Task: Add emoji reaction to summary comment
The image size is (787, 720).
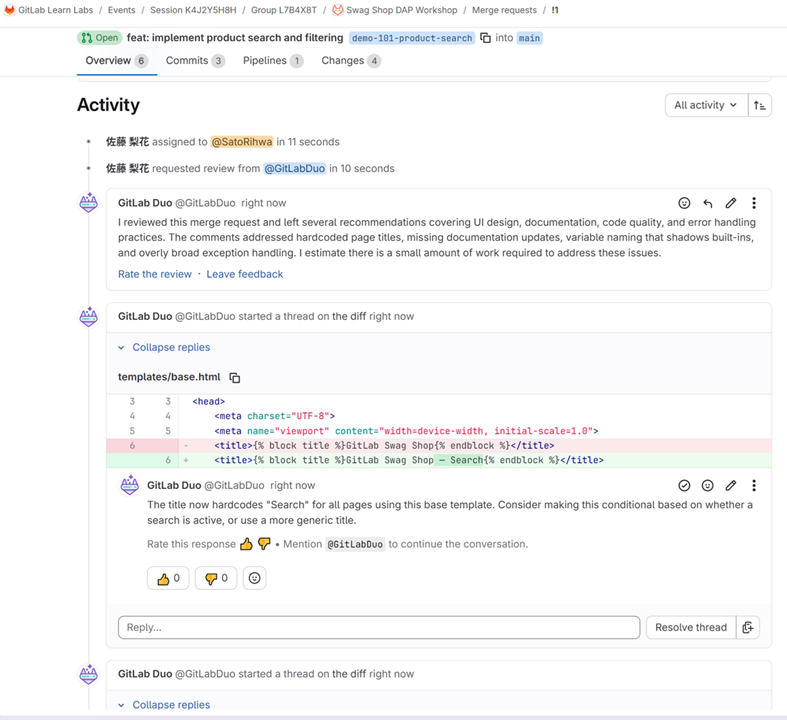Action: pyautogui.click(x=684, y=203)
